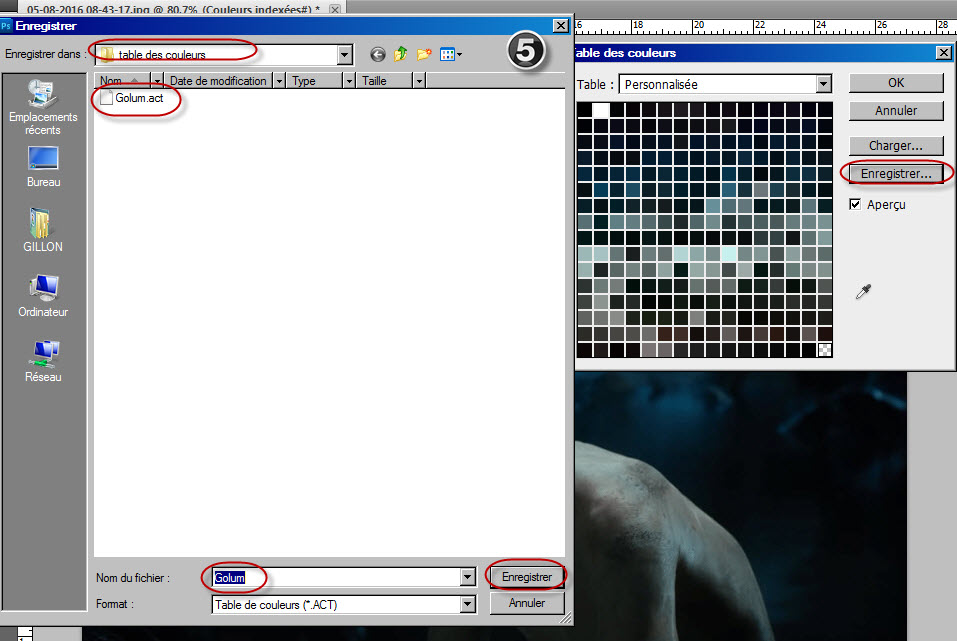
Task: Open the view options menu icon
Action: coord(450,54)
